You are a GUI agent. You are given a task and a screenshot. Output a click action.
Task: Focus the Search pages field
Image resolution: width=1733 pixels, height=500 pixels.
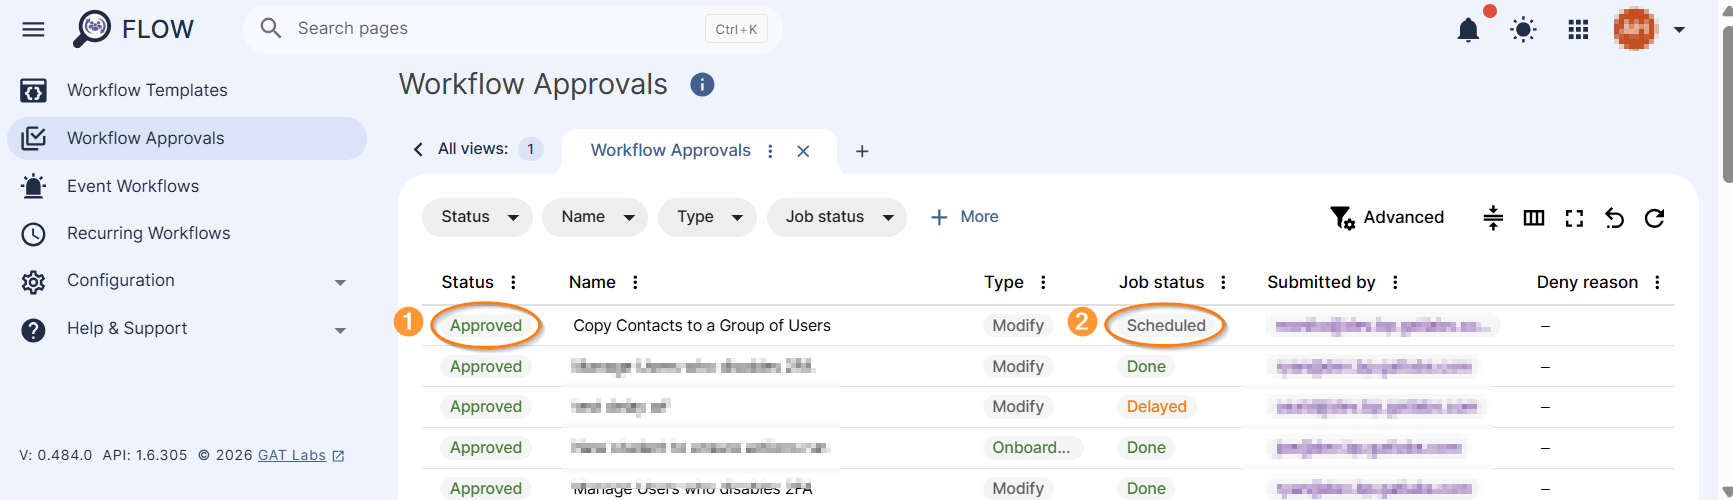pos(512,28)
